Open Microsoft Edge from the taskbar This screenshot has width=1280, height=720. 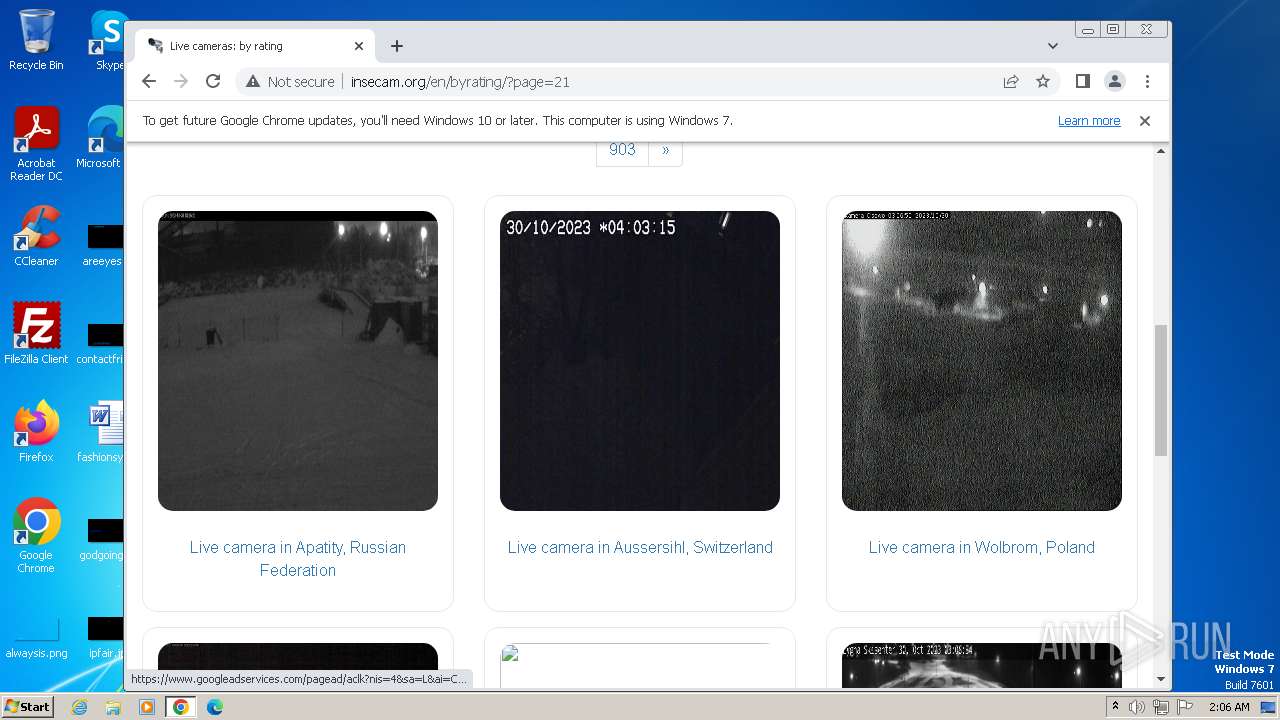click(214, 707)
